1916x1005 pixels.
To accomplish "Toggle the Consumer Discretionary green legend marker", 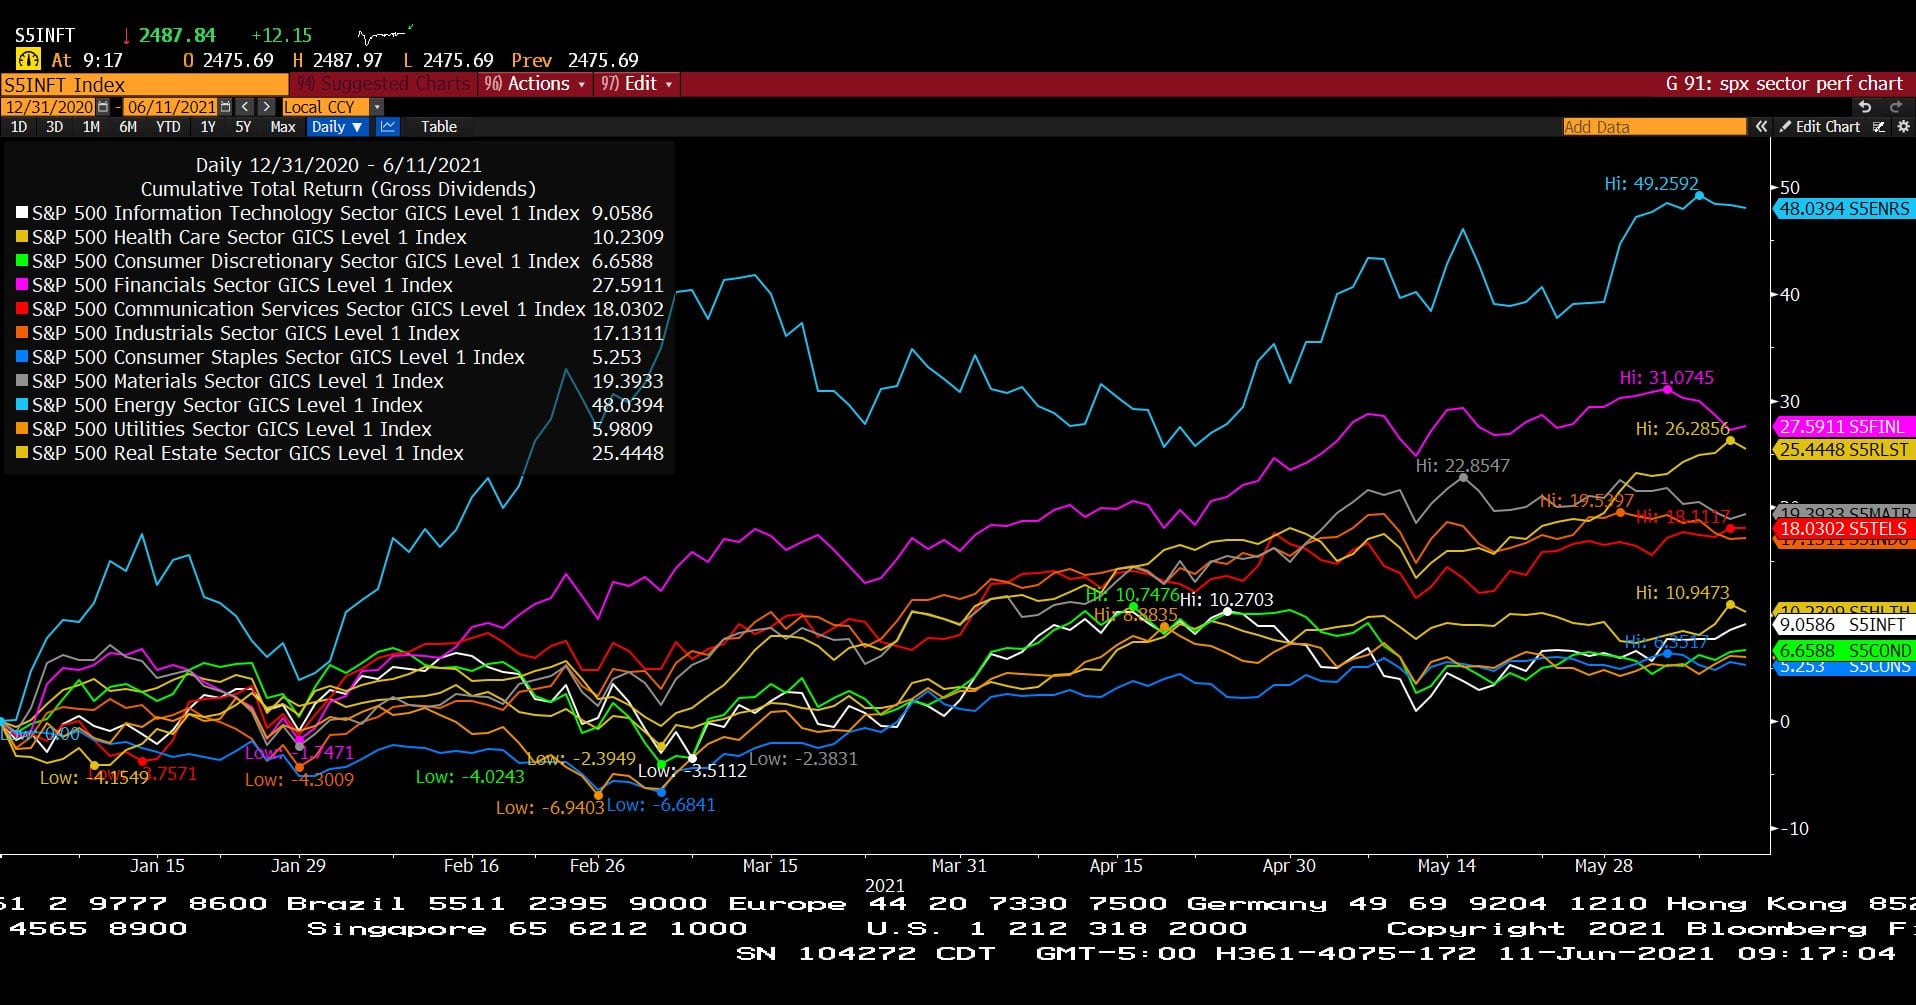I will (22, 261).
